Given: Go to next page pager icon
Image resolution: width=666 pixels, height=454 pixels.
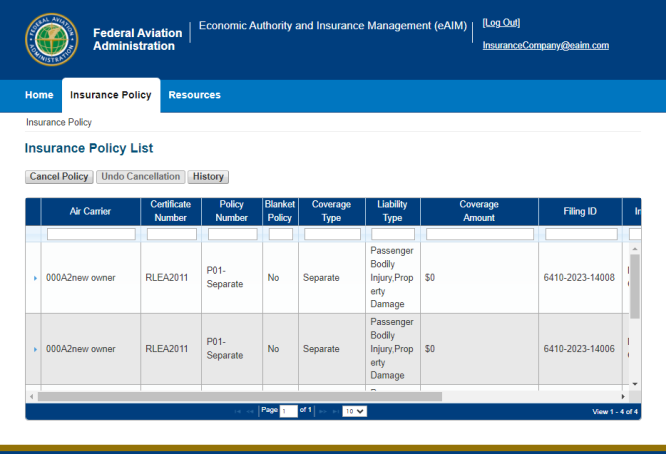Looking at the screenshot, I should coord(323,411).
